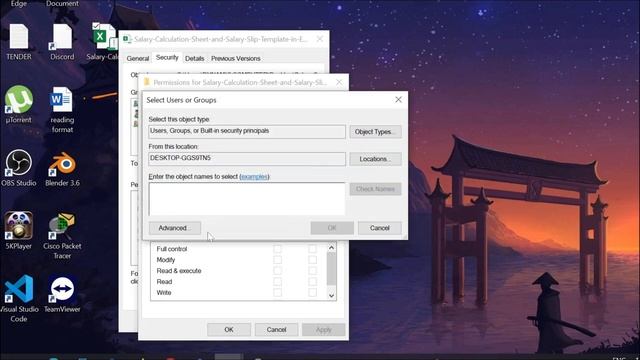Click OK in the Permissions dialog
This screenshot has width=640, height=360.
pyautogui.click(x=229, y=329)
